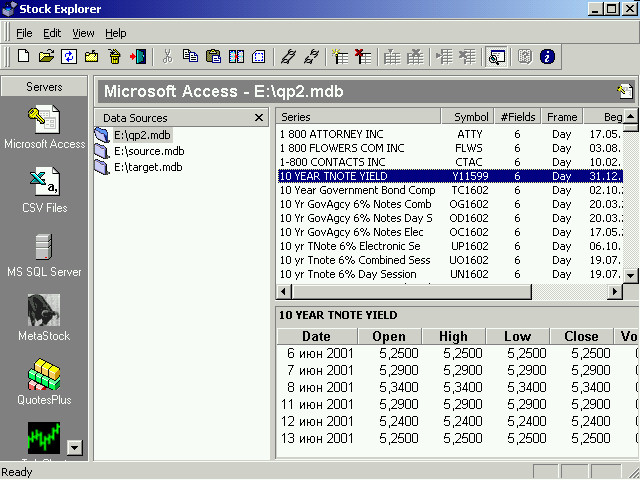
Task: Select the 10 yr Tnote 6% Day Session row
Action: (x=450, y=274)
